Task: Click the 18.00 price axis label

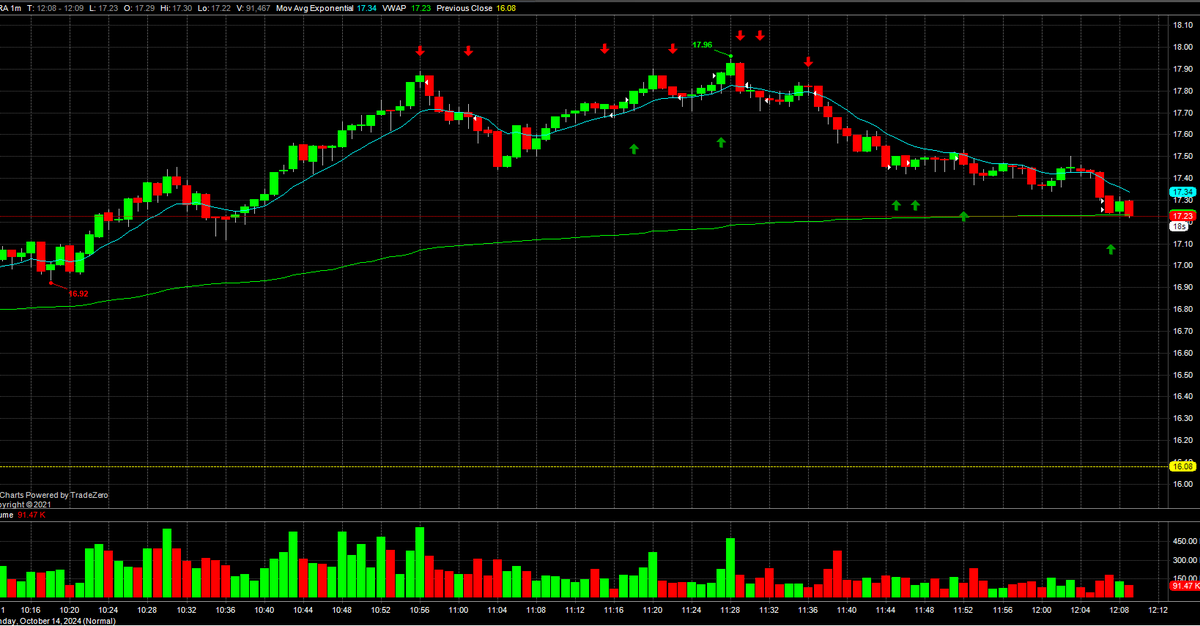Action: 1183,47
